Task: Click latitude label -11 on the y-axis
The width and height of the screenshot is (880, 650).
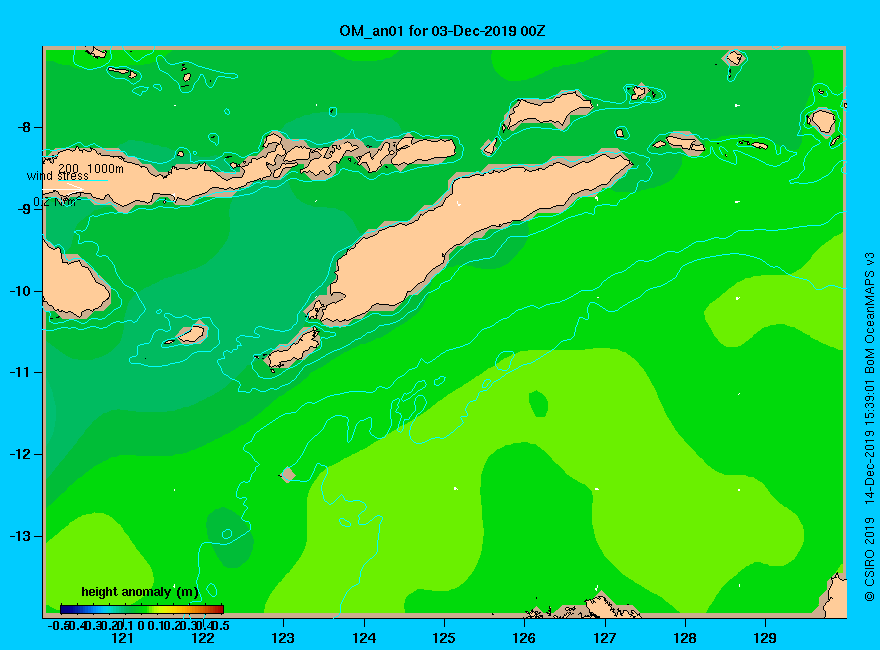Action: click(20, 372)
